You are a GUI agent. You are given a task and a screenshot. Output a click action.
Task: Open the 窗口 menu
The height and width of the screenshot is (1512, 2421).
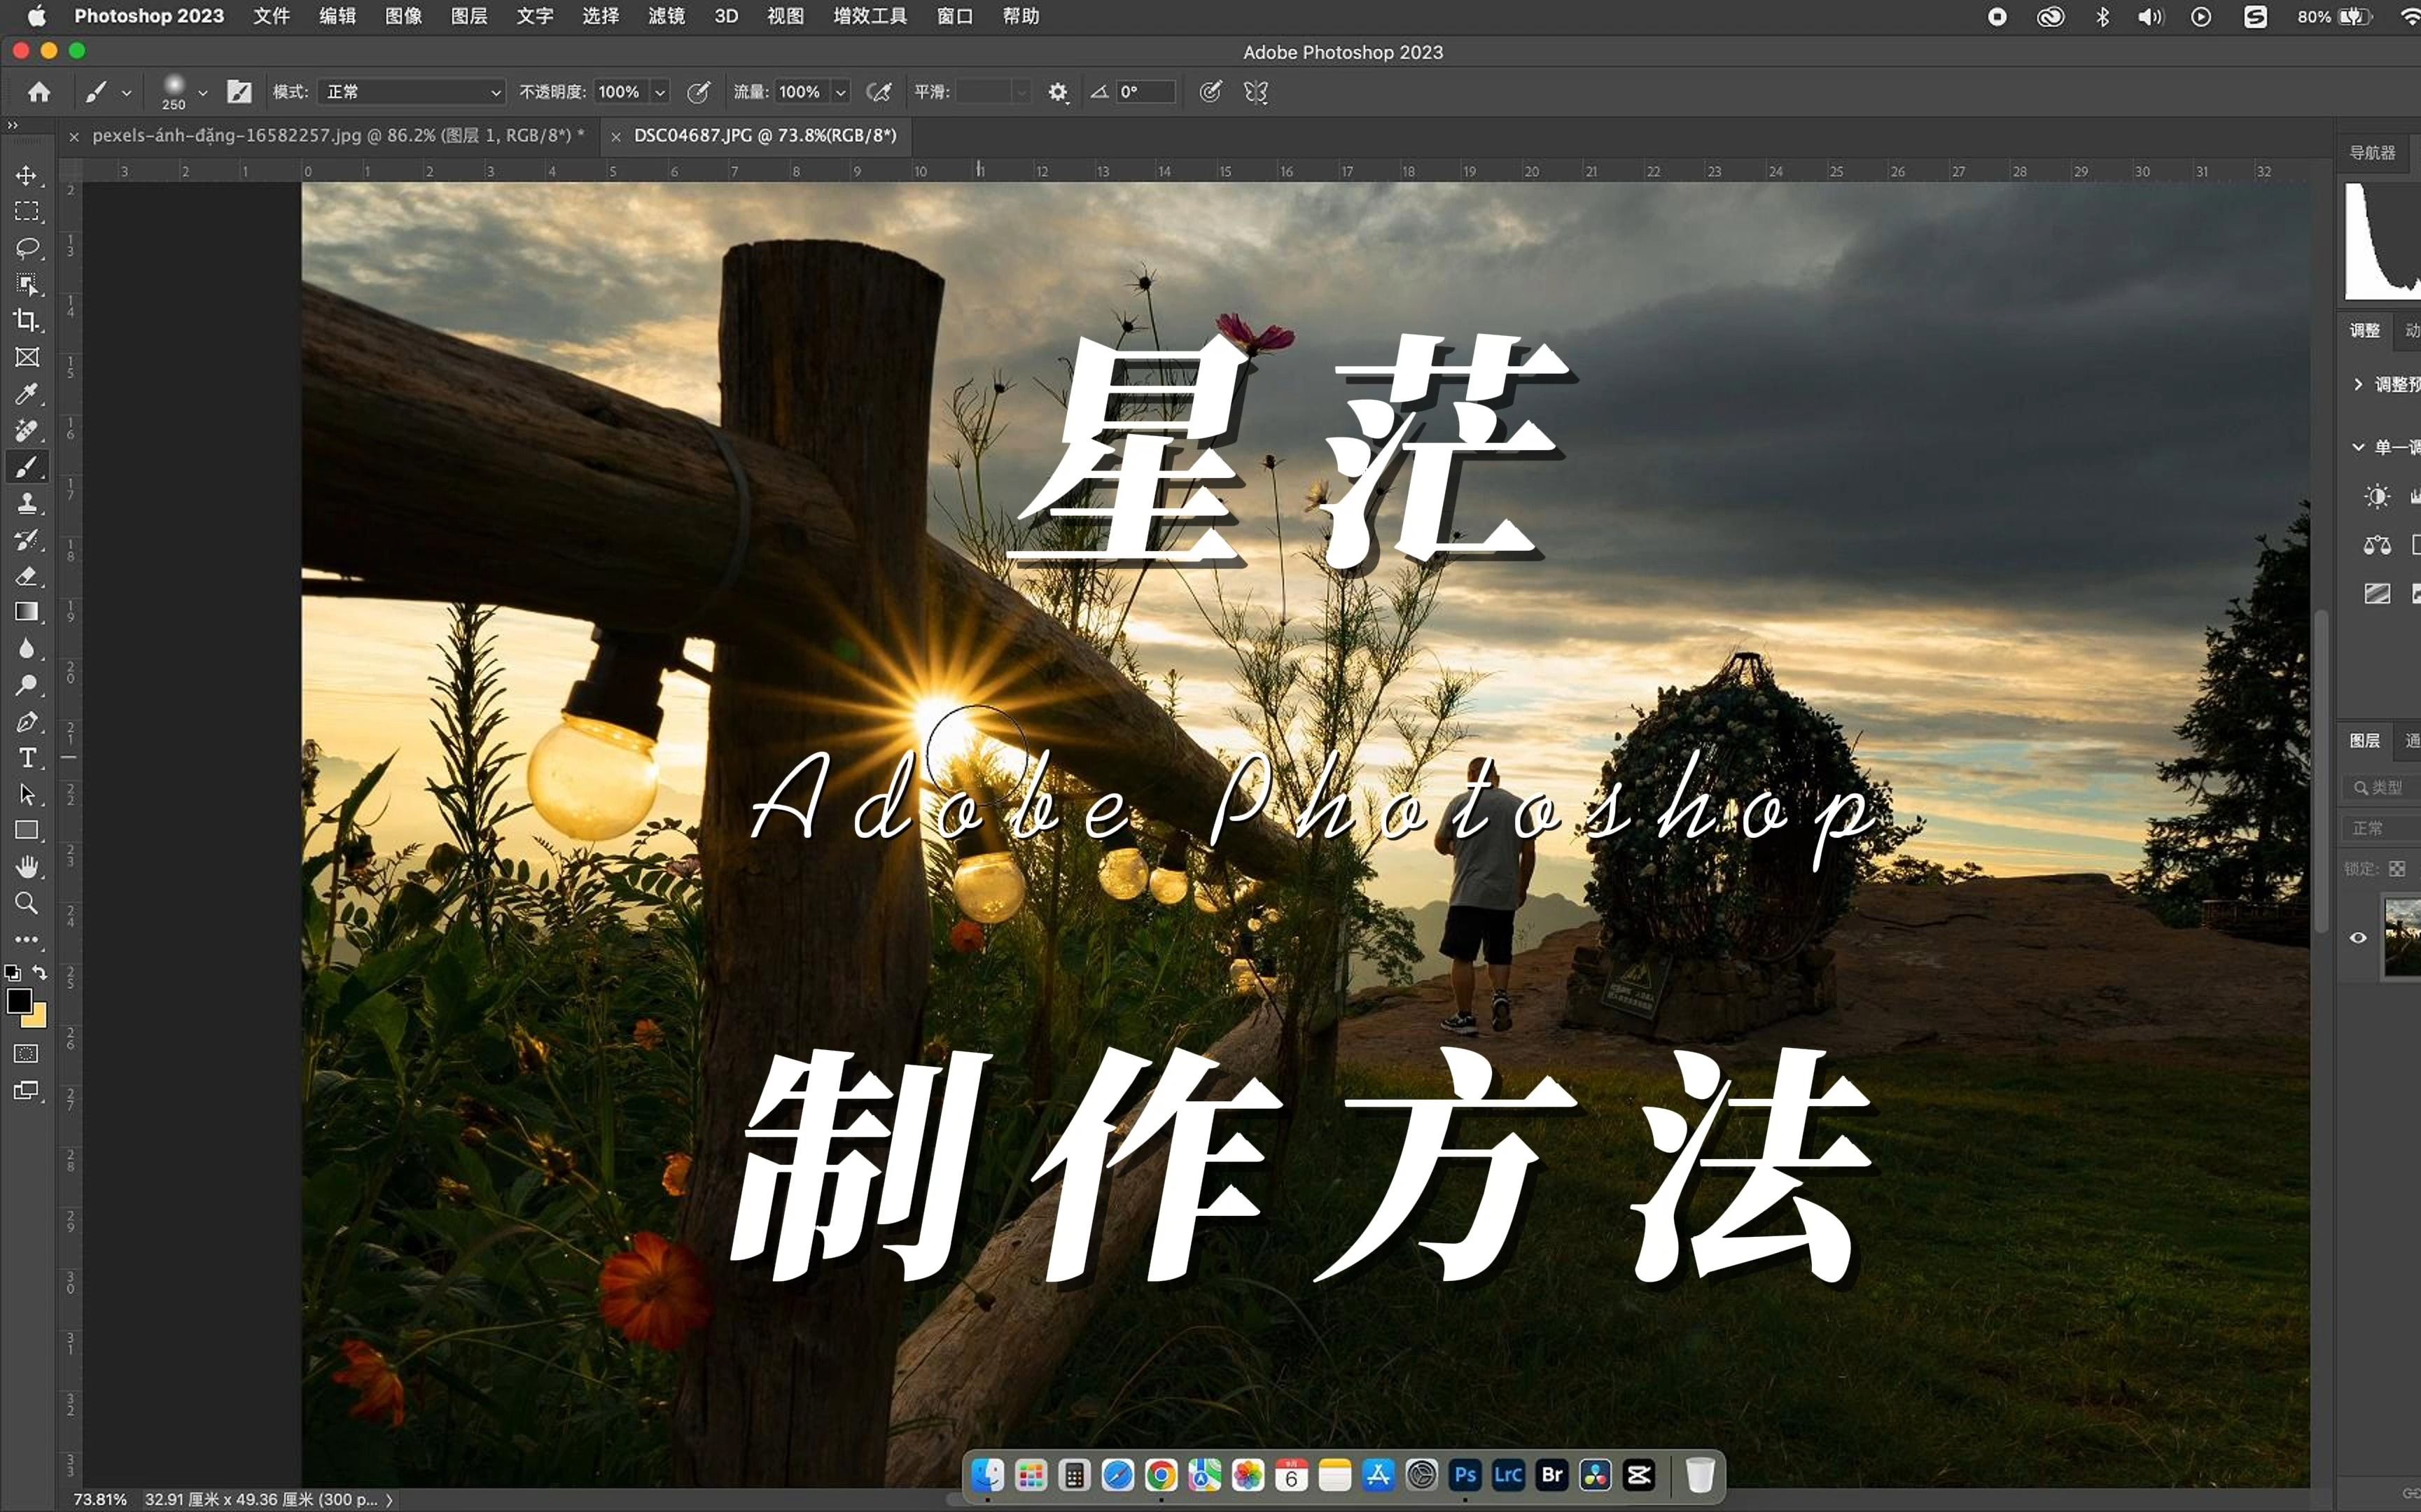[955, 16]
